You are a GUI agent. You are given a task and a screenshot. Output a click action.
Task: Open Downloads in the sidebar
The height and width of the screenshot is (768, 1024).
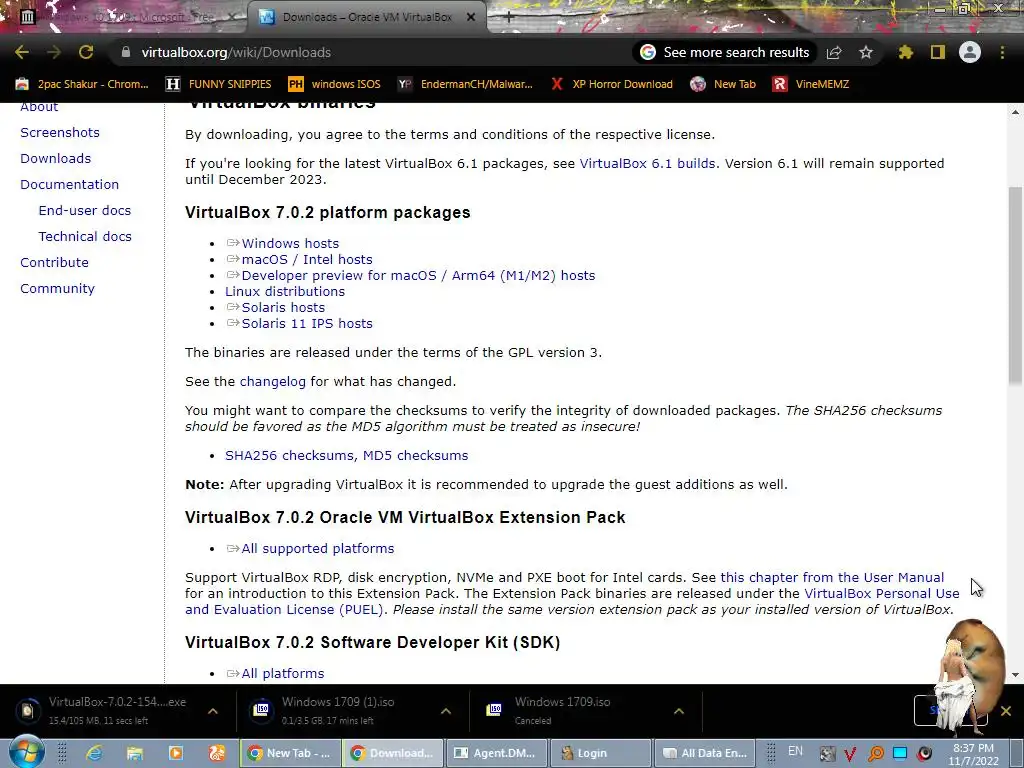(56, 159)
